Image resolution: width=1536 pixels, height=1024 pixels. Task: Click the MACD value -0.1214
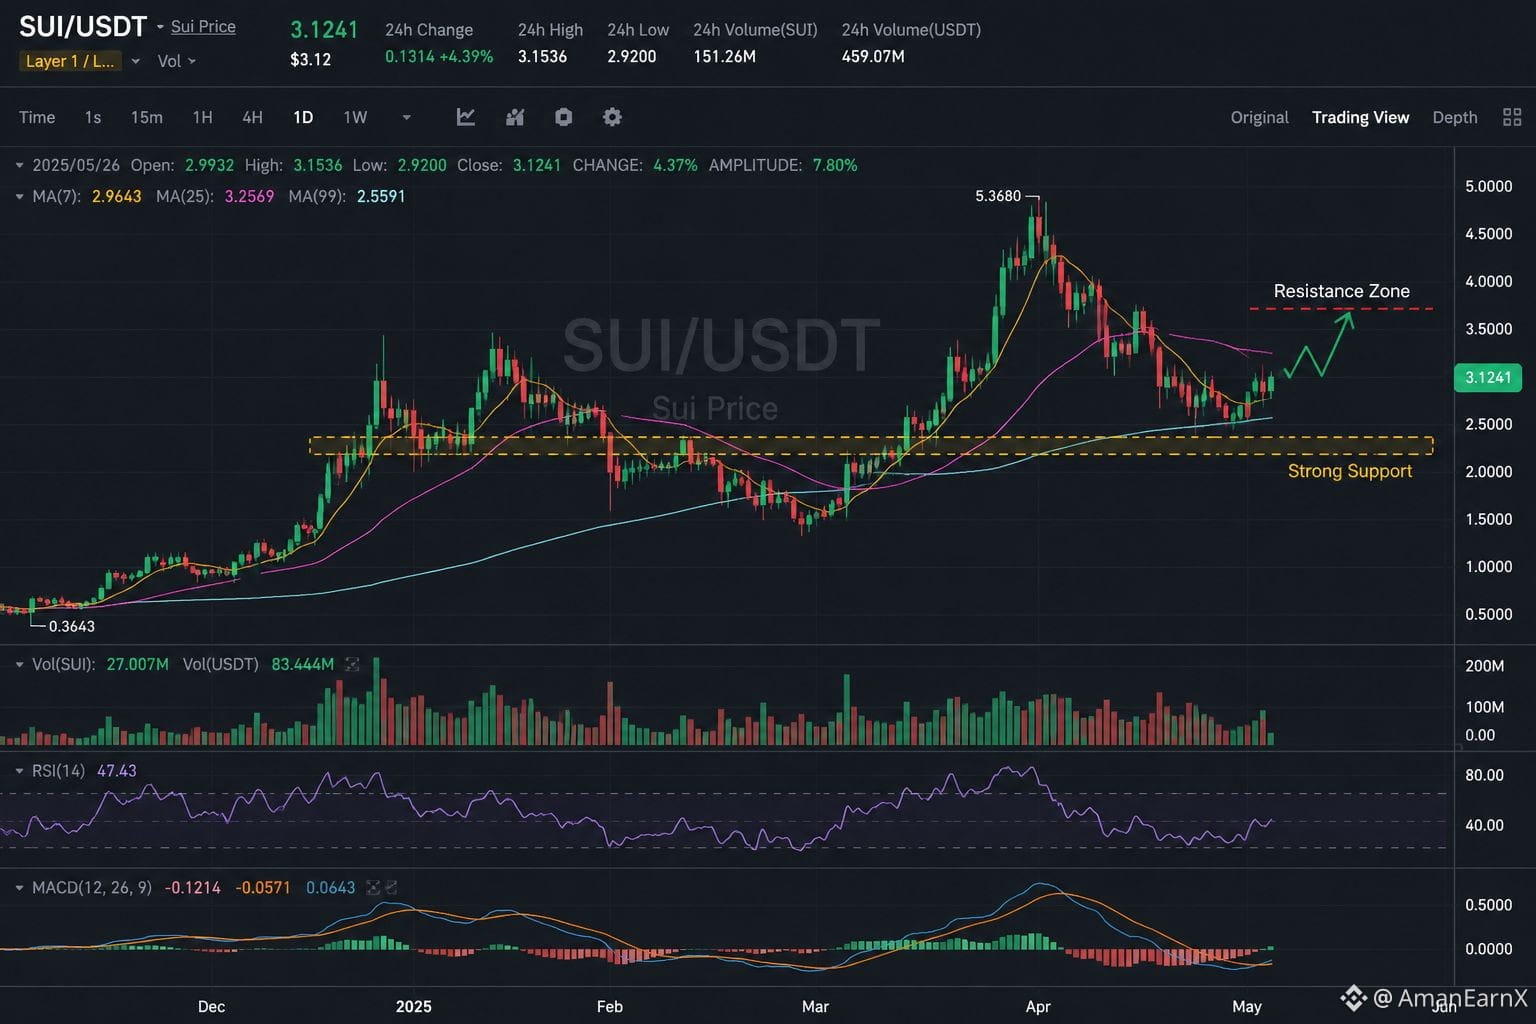(193, 887)
